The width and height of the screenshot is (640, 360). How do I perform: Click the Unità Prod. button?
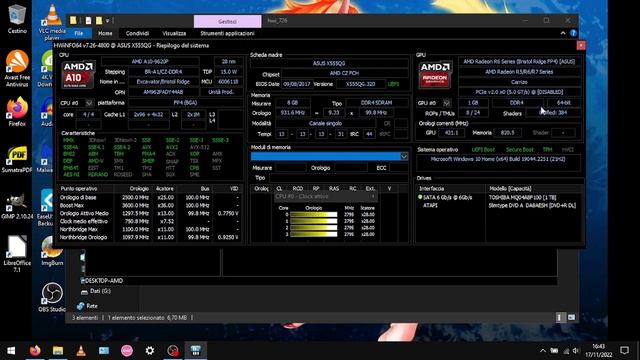(x=221, y=92)
